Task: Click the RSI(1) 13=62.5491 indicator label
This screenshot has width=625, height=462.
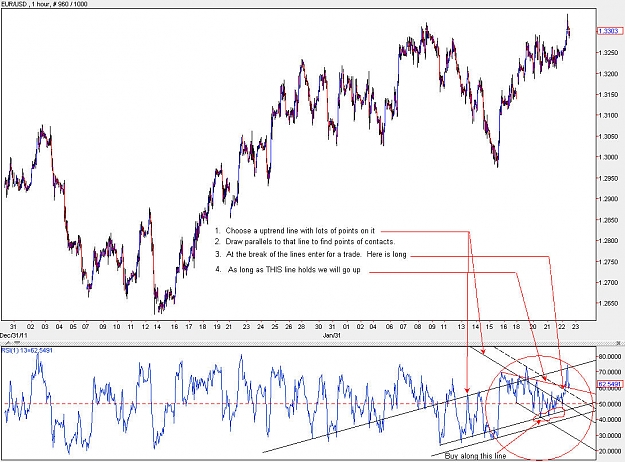Action: [27, 350]
